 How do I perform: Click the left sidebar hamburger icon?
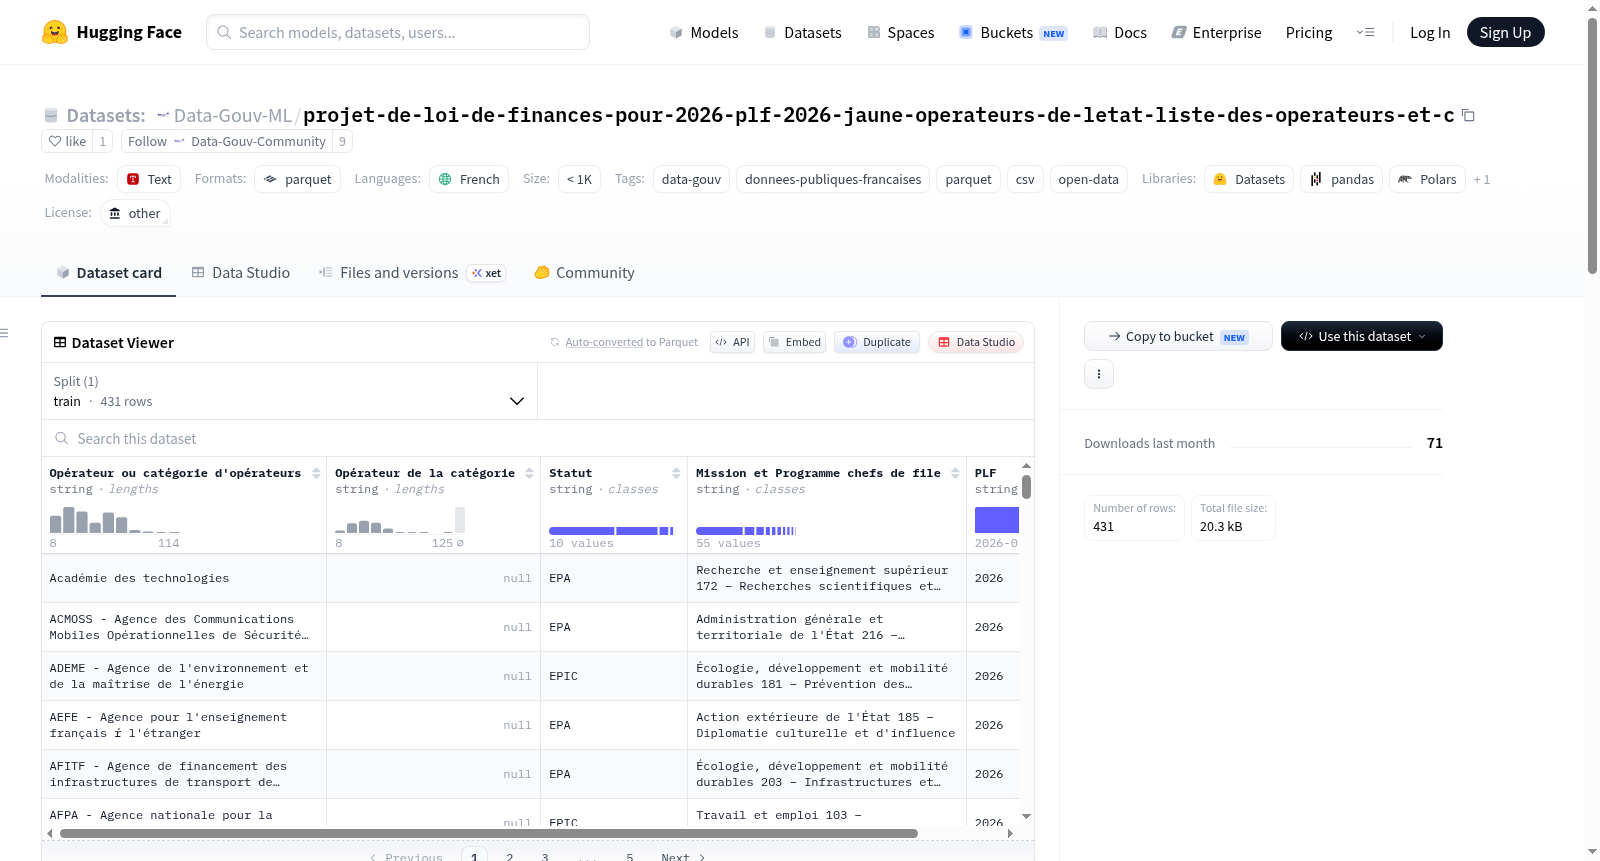click(4, 333)
